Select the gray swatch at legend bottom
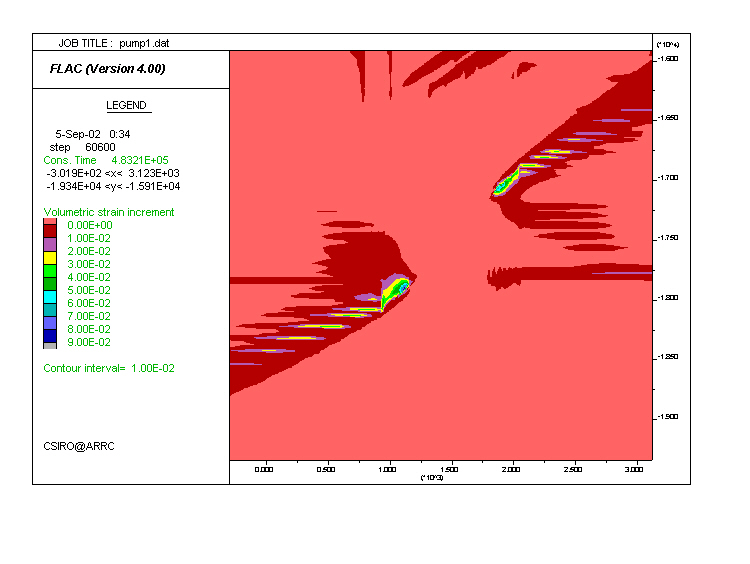 click(x=50, y=345)
